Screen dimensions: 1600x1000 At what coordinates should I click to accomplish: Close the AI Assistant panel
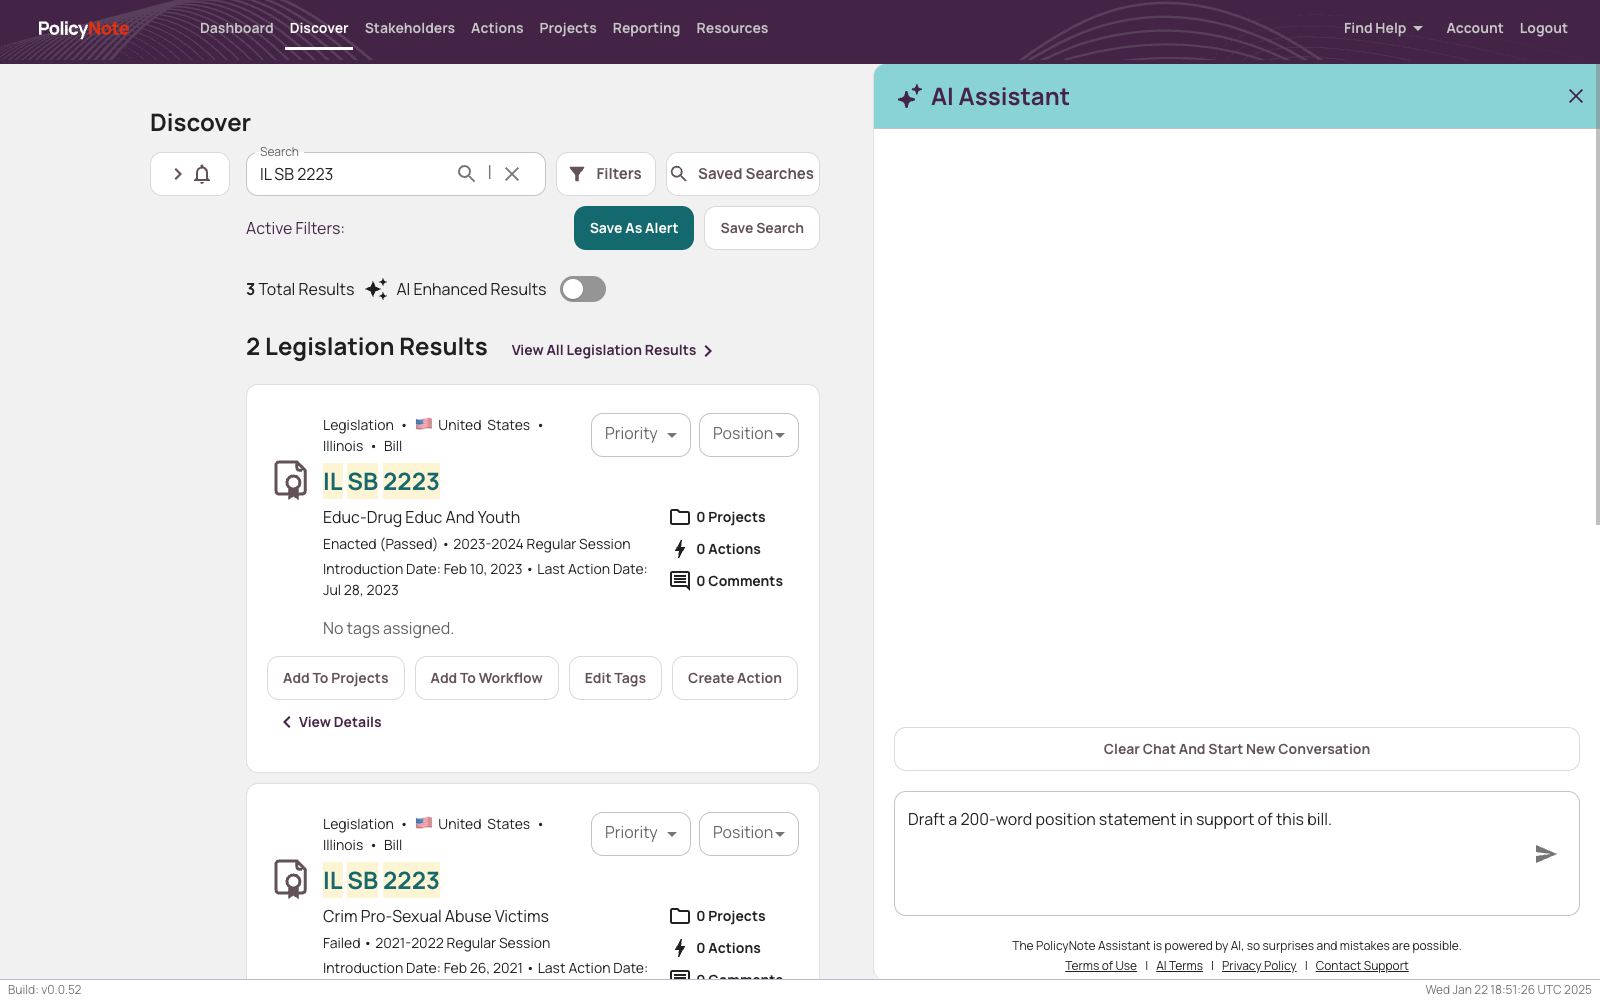[1576, 96]
